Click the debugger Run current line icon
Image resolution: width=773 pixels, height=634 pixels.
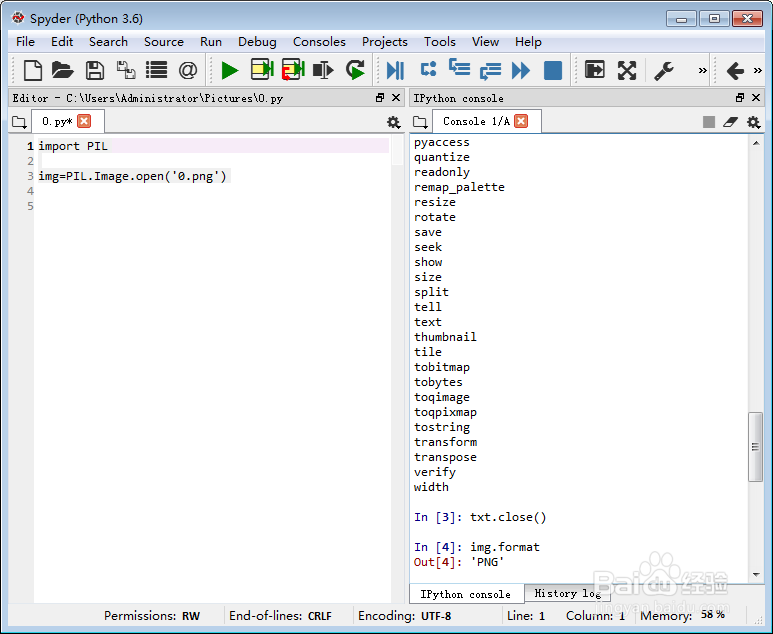(428, 69)
